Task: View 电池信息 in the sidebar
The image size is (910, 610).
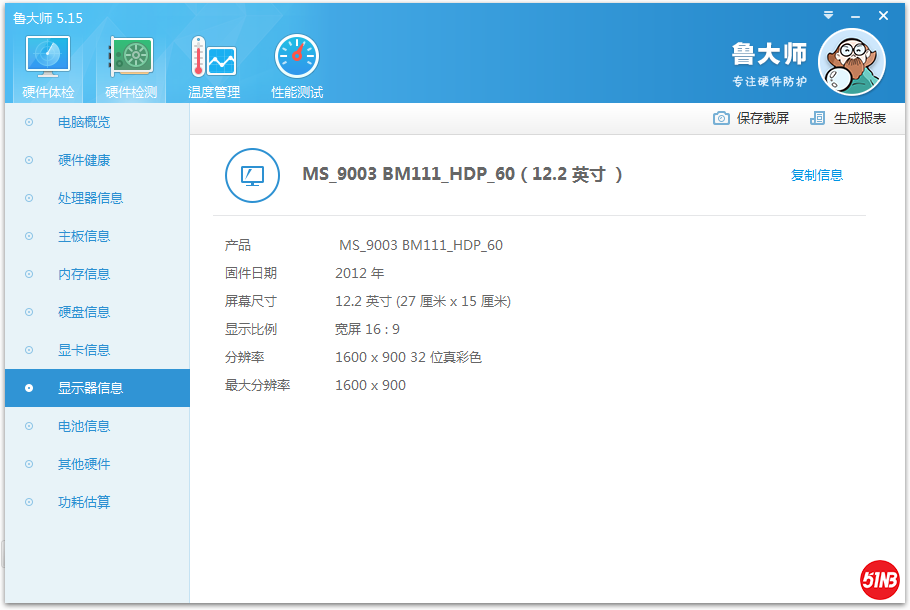Action: coord(84,426)
